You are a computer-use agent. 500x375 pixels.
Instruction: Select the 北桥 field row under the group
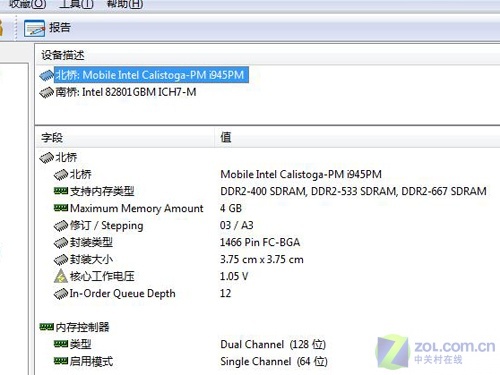80,174
